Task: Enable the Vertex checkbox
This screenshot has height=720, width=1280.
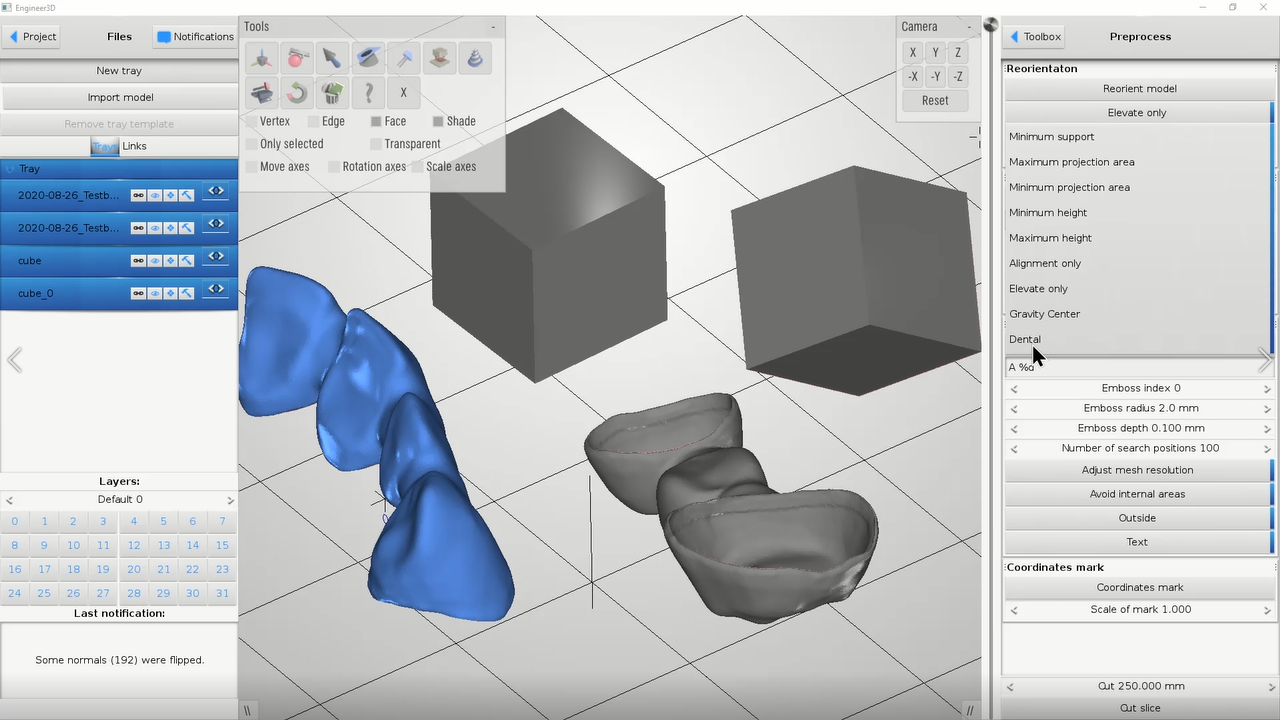Action: 251,122
